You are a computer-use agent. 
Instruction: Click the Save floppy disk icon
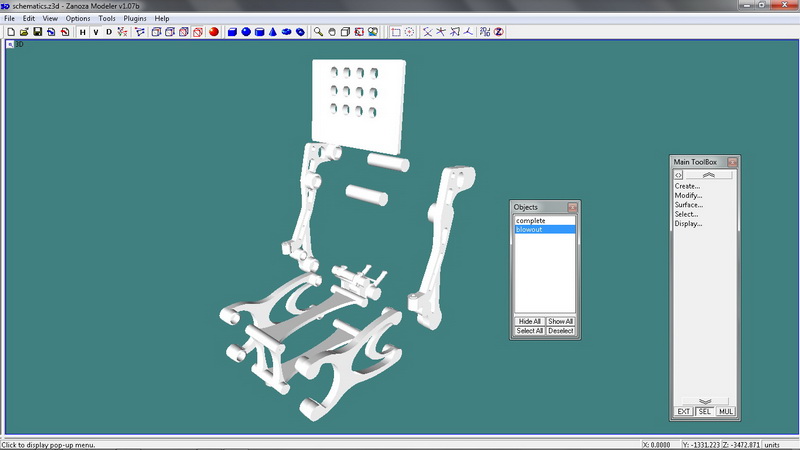point(38,32)
